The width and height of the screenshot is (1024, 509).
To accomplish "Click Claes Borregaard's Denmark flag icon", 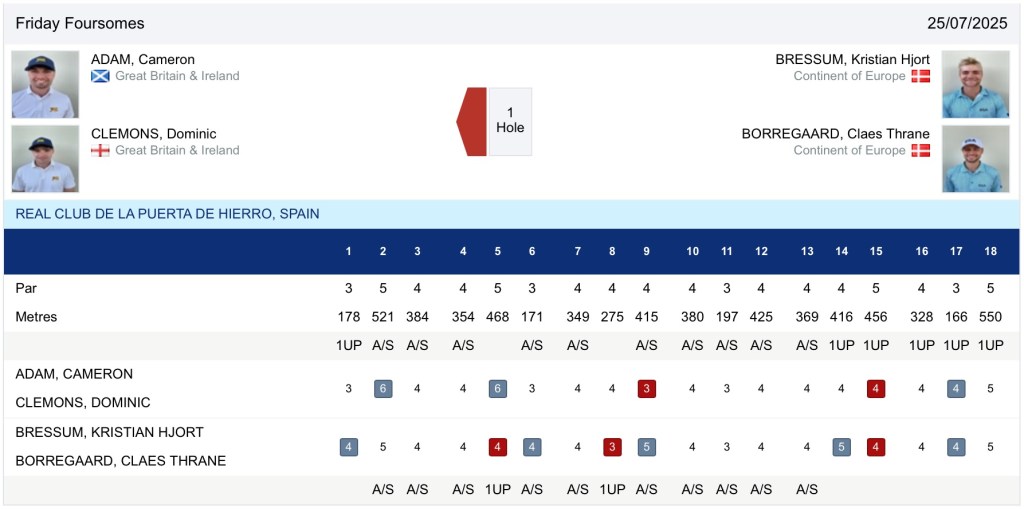I will [920, 151].
